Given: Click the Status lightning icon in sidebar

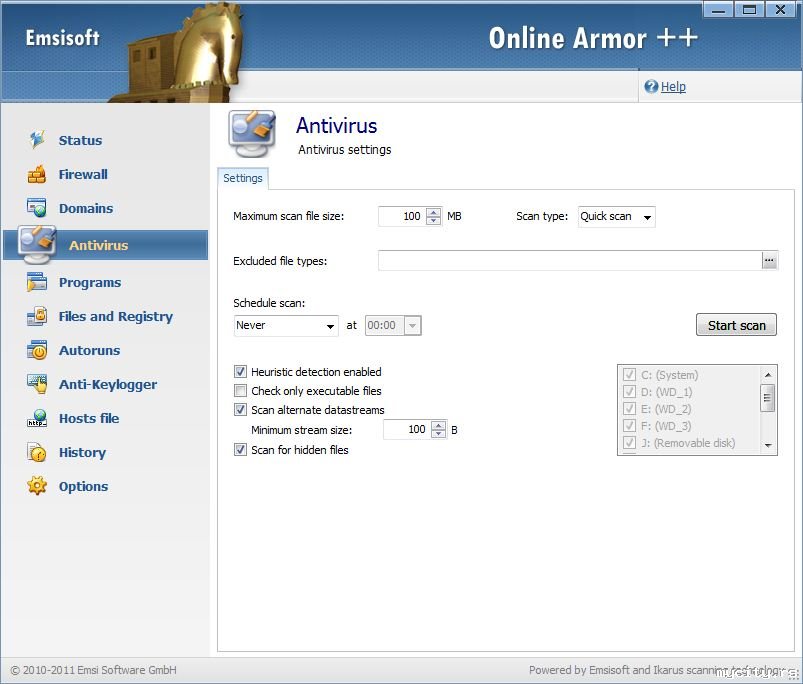Looking at the screenshot, I should (x=37, y=140).
